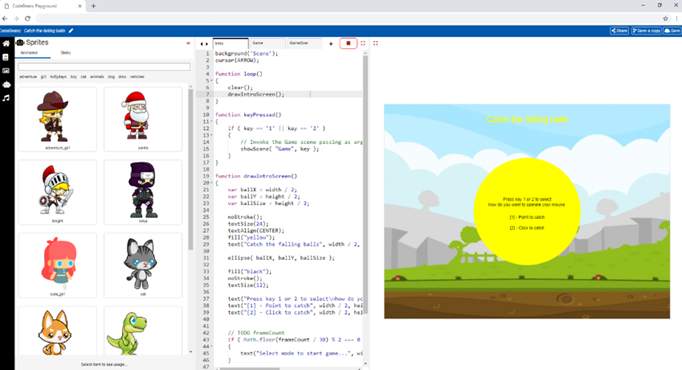
Task: Collapse code fold arrow at line 20
Action: click(x=212, y=183)
